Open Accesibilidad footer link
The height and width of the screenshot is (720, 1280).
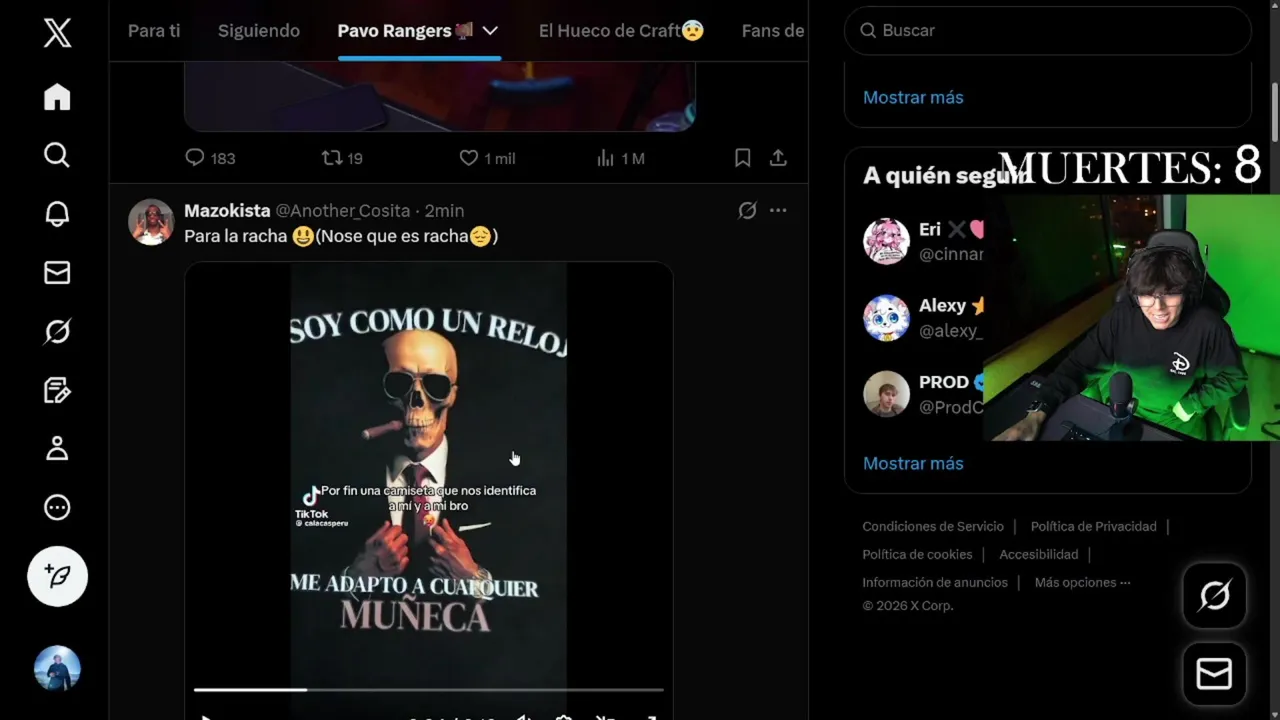pyautogui.click(x=1038, y=554)
